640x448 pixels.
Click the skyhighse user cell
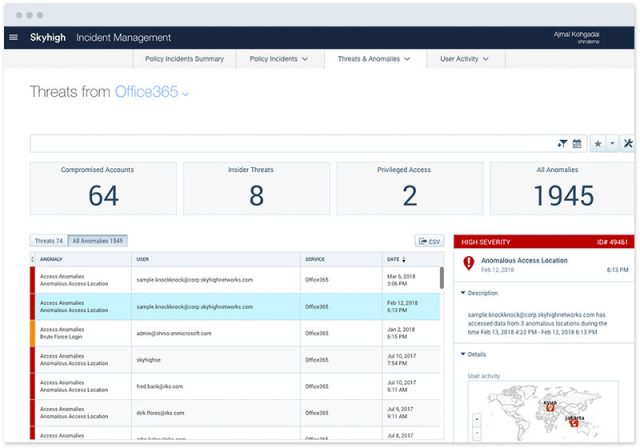[149, 360]
